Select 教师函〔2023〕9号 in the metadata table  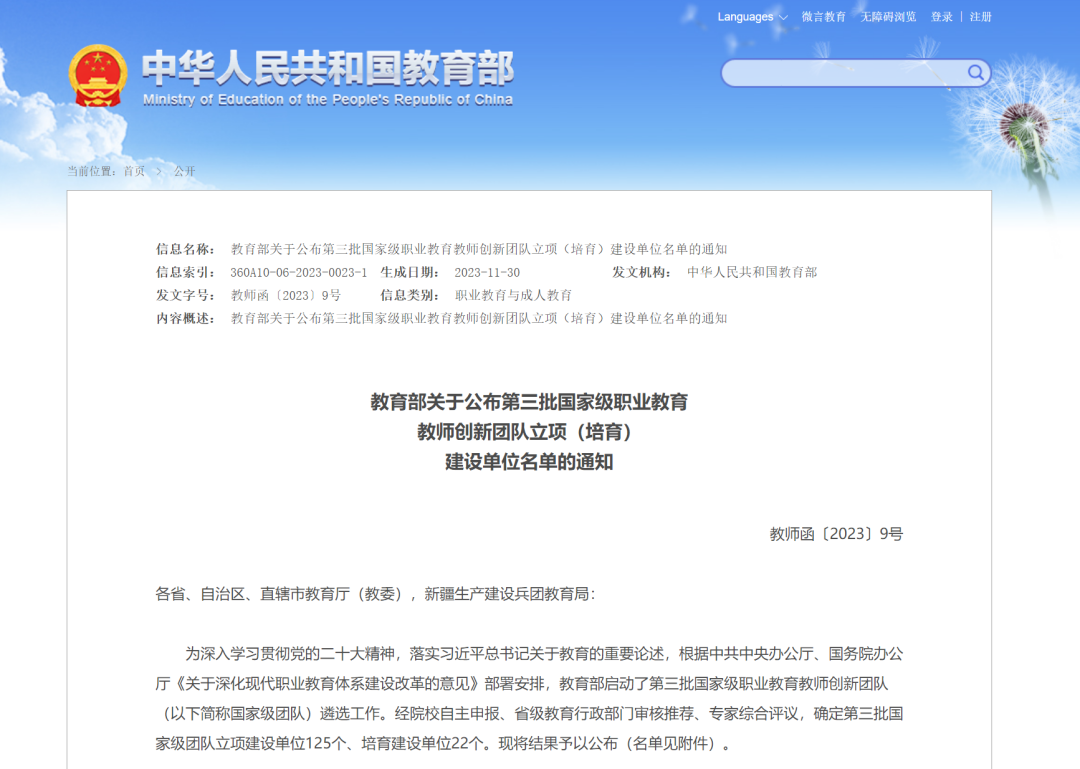coord(286,295)
